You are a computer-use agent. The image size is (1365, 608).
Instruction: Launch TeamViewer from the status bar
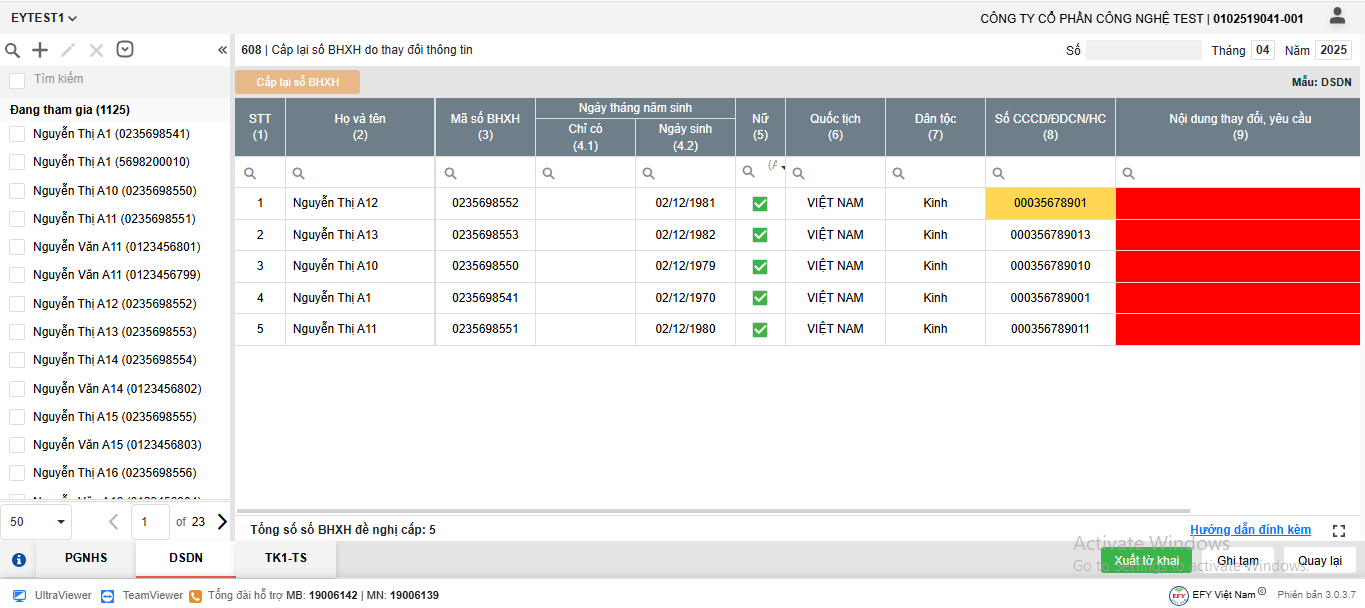pyautogui.click(x=143, y=595)
